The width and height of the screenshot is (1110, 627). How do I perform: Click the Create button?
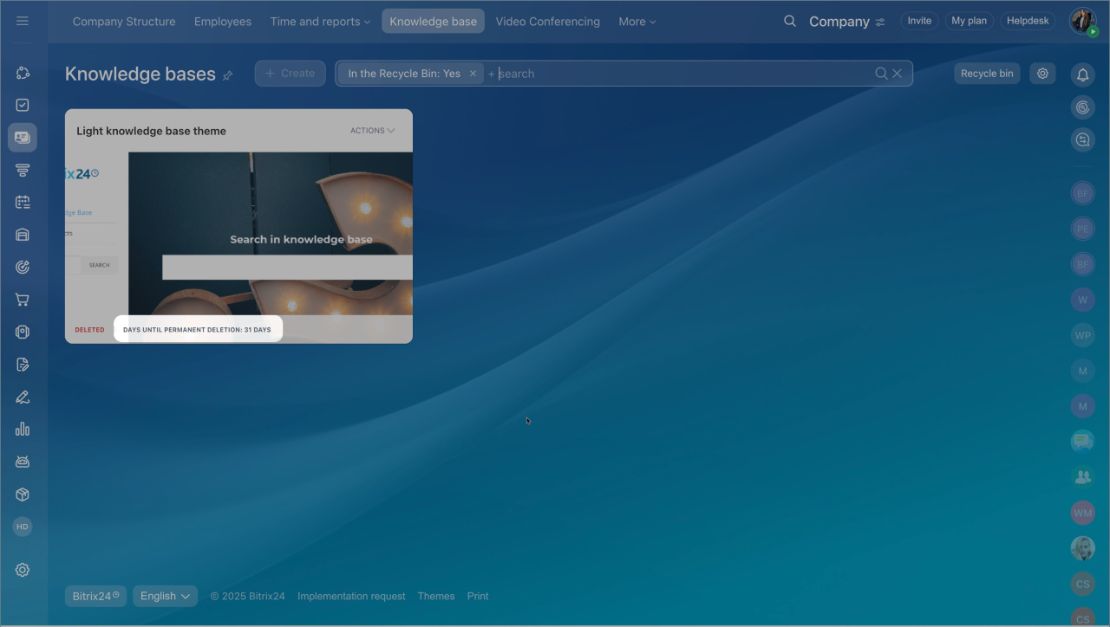290,74
